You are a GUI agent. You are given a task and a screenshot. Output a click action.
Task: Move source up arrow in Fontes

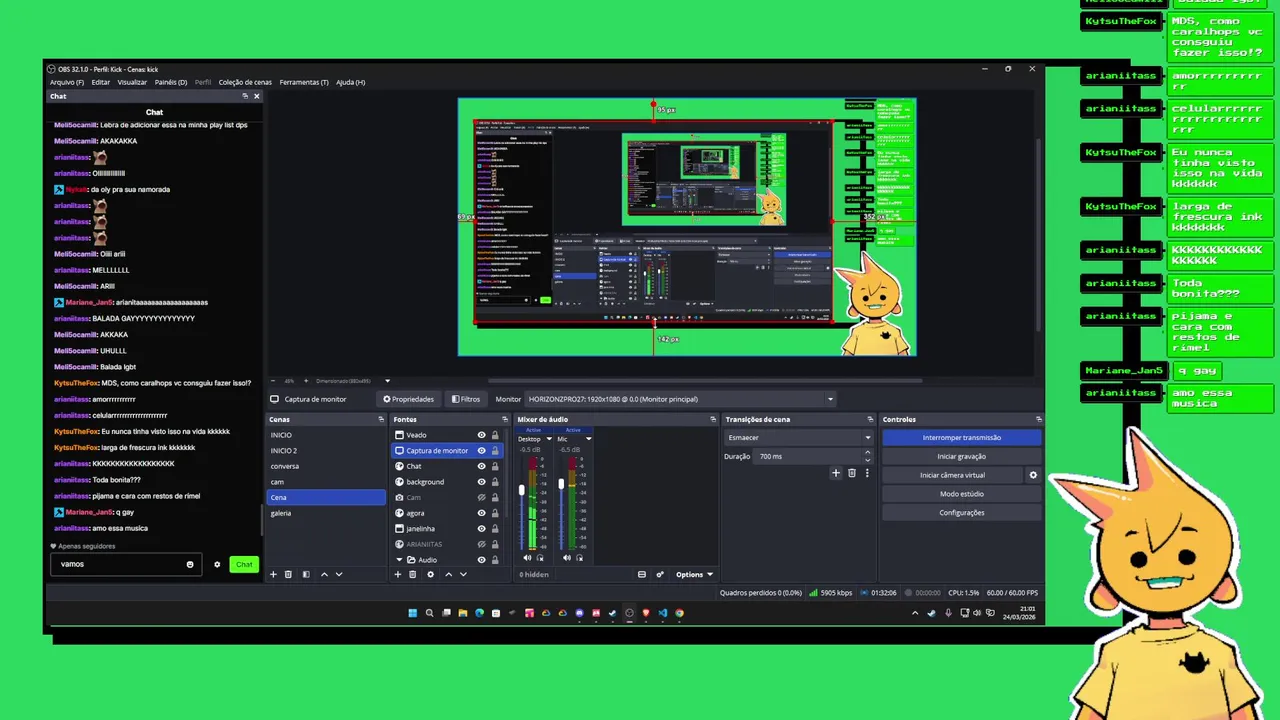(448, 574)
